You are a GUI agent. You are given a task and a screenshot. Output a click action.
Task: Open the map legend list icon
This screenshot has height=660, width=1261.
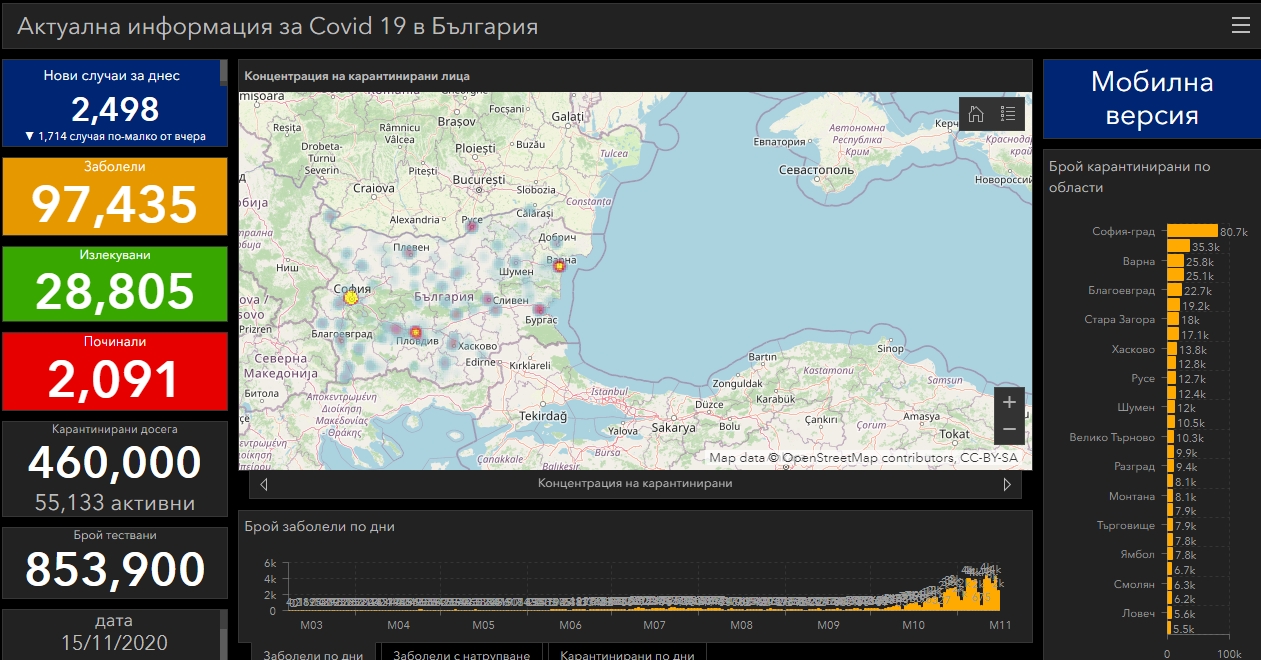tap(1008, 114)
